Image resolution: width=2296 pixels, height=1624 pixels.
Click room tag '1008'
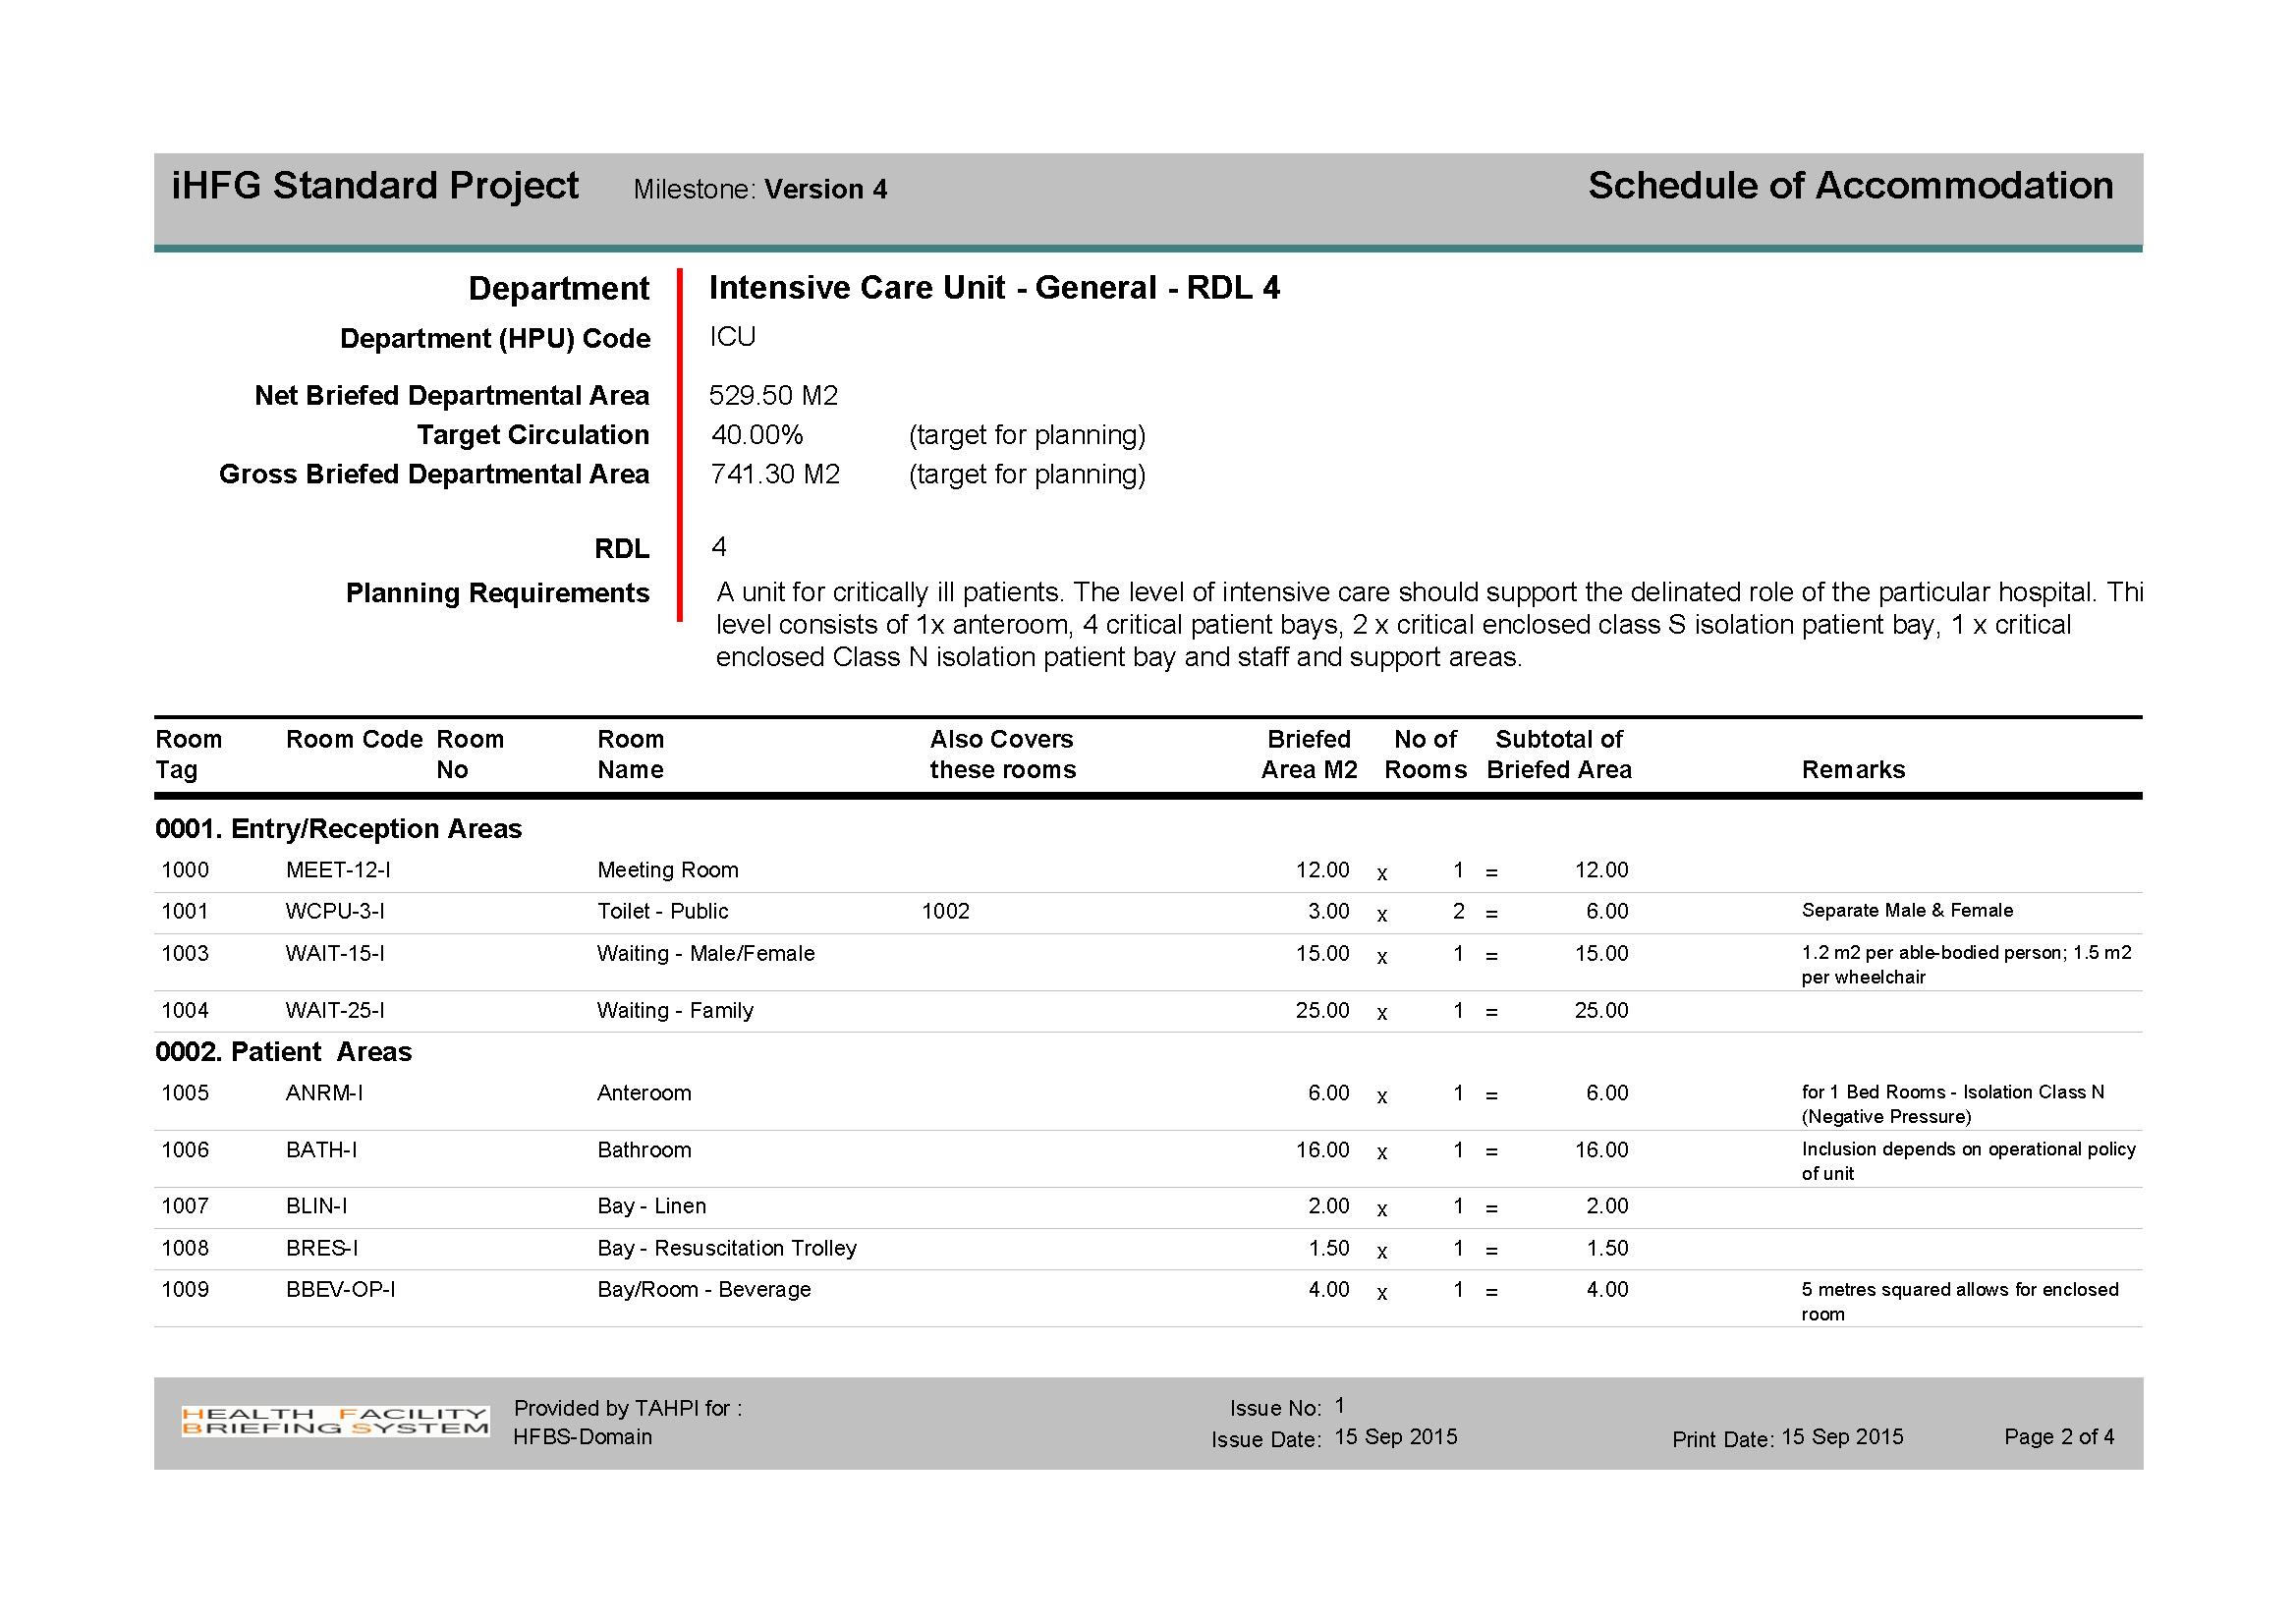click(x=185, y=1248)
